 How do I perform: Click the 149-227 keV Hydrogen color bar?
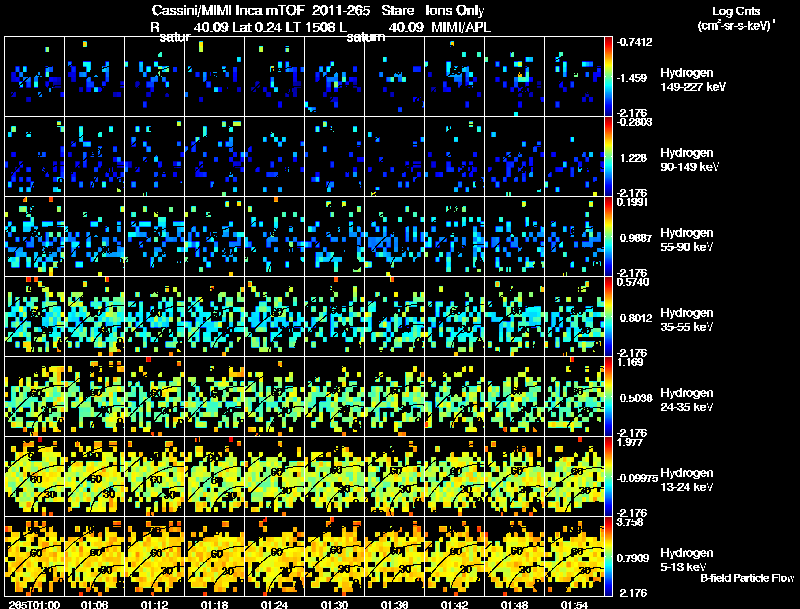pyautogui.click(x=610, y=76)
